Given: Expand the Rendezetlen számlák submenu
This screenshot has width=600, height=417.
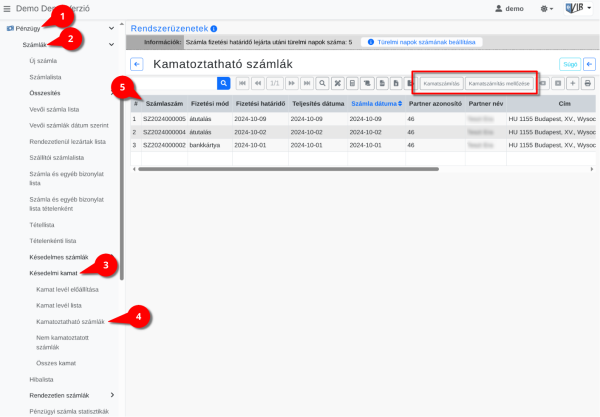Looking at the screenshot, I should click(111, 395).
